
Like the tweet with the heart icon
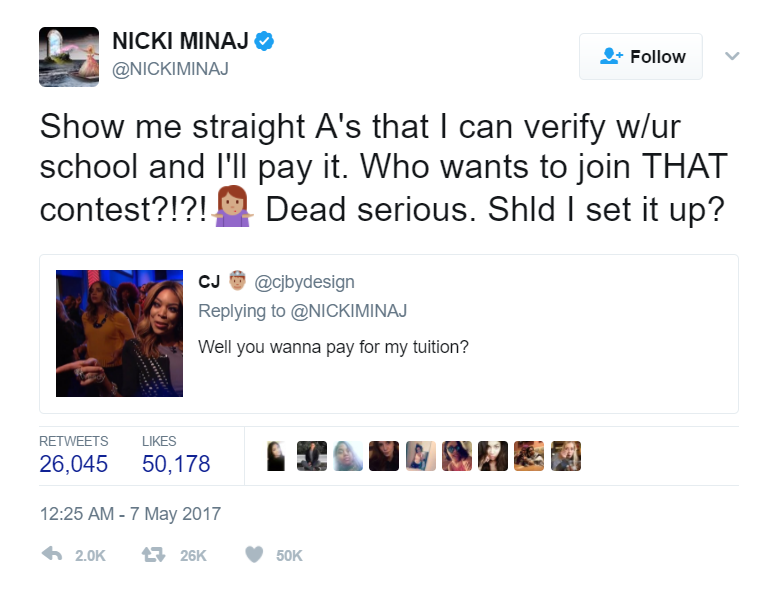254,554
